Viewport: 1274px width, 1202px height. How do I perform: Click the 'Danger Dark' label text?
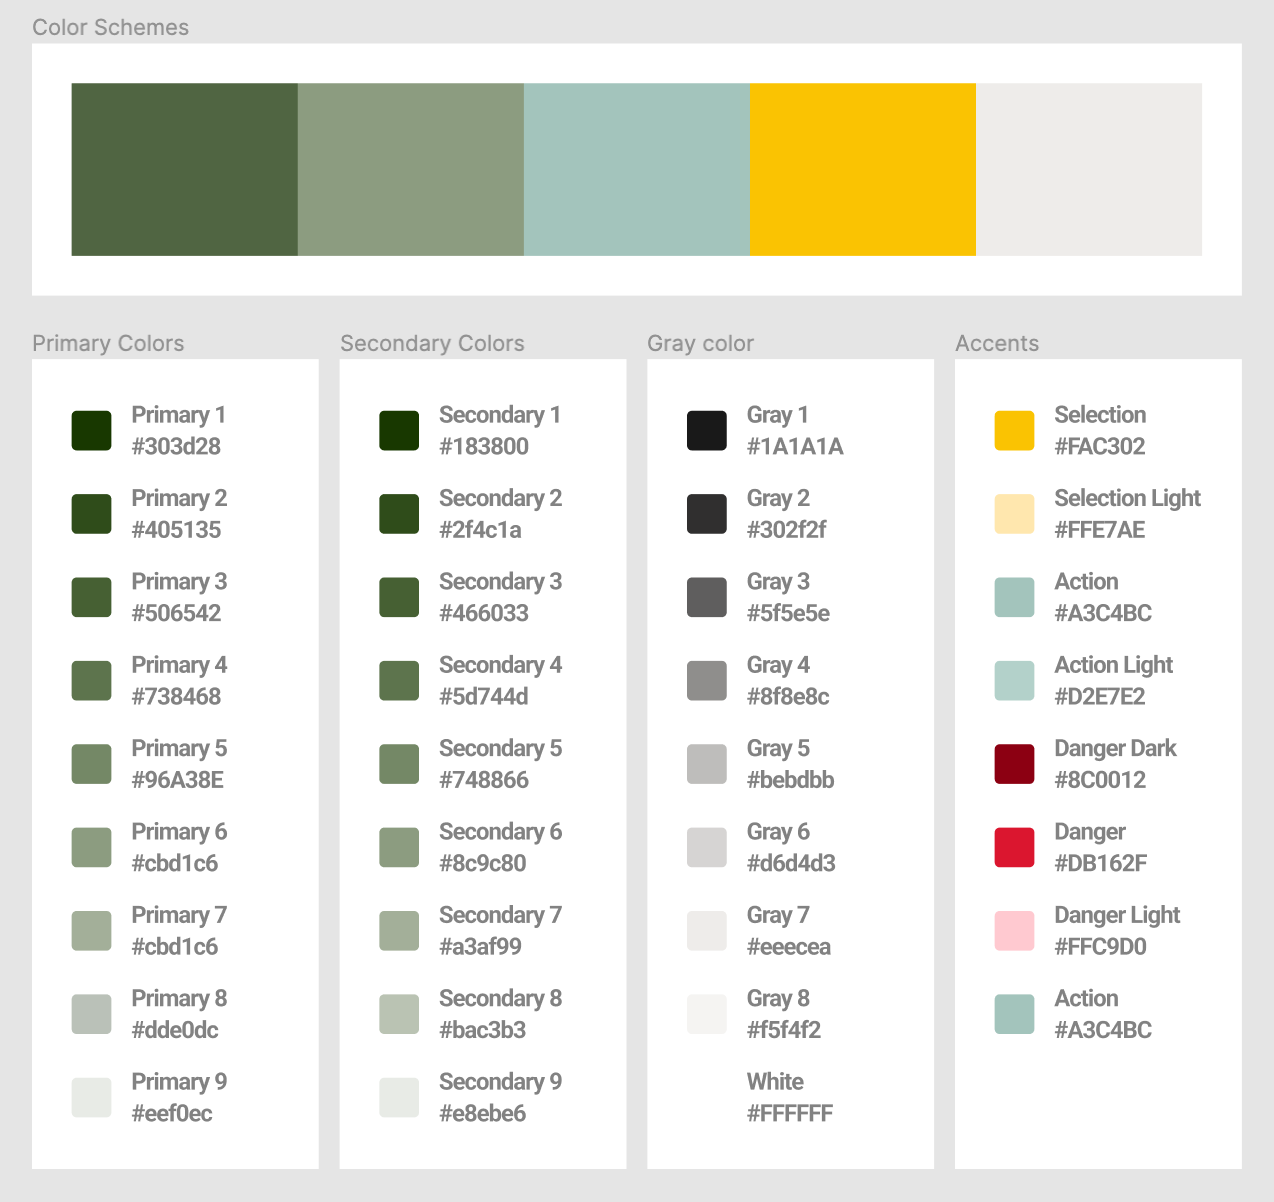point(1115,748)
